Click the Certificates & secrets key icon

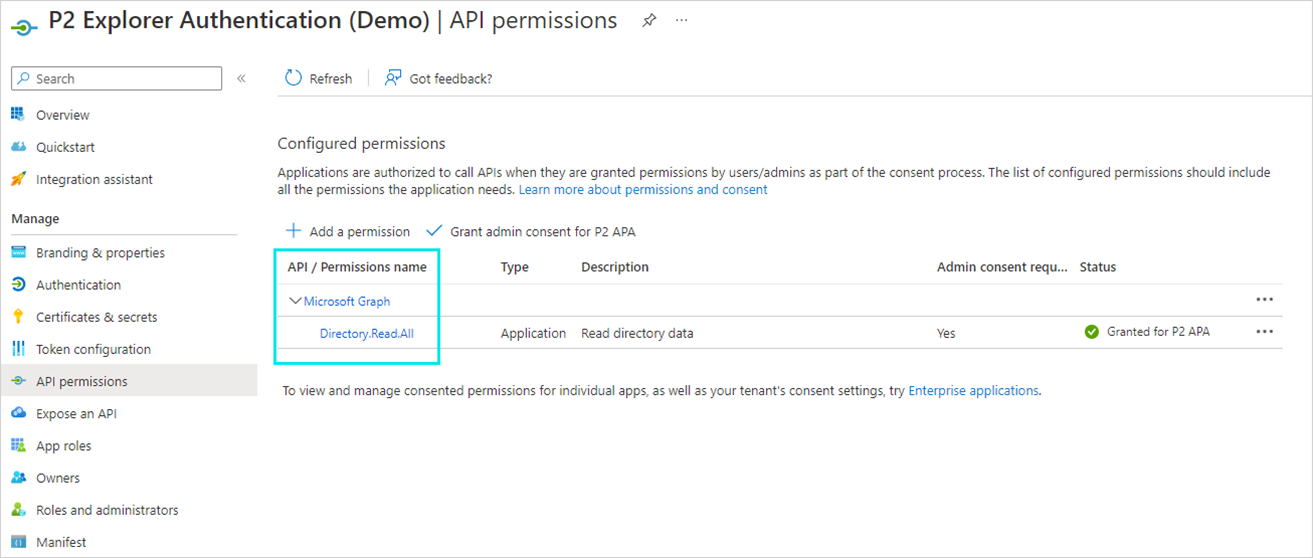[18, 317]
